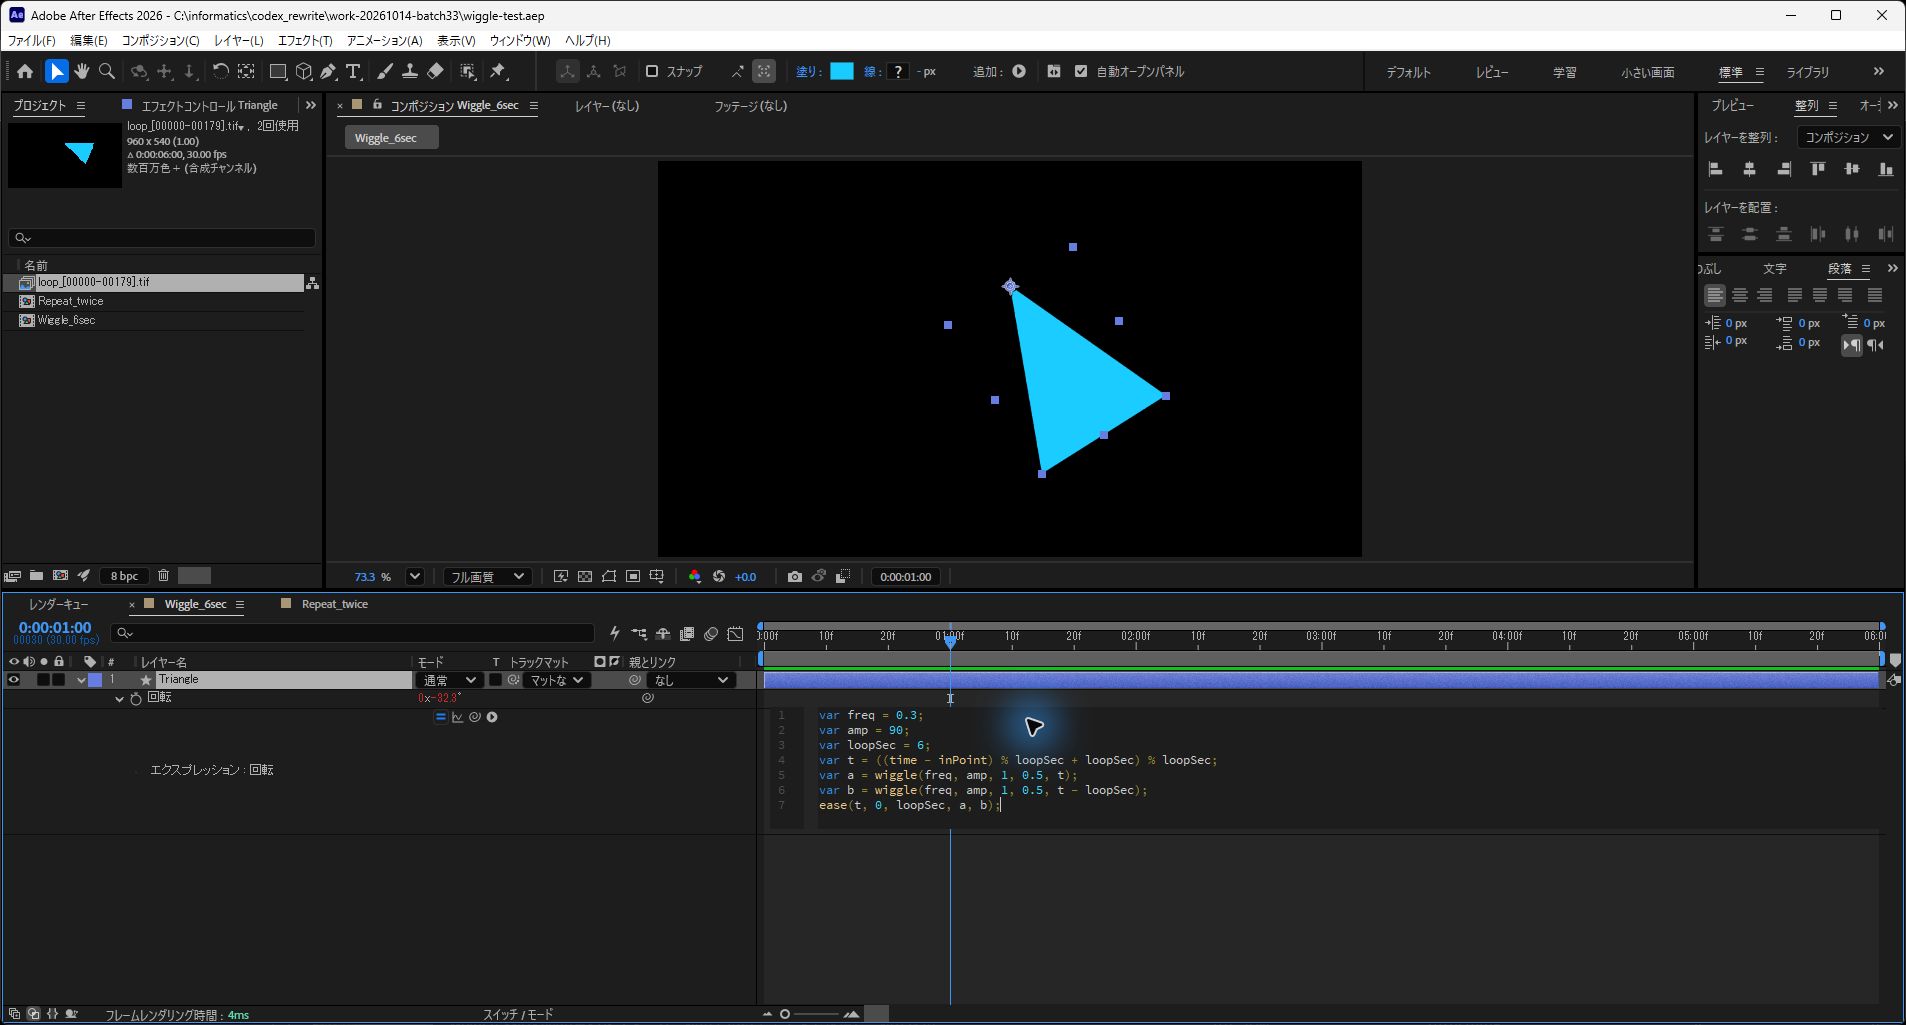1906x1025 pixels.
Task: Center-align text in the paragraph panel
Action: [x=1740, y=295]
